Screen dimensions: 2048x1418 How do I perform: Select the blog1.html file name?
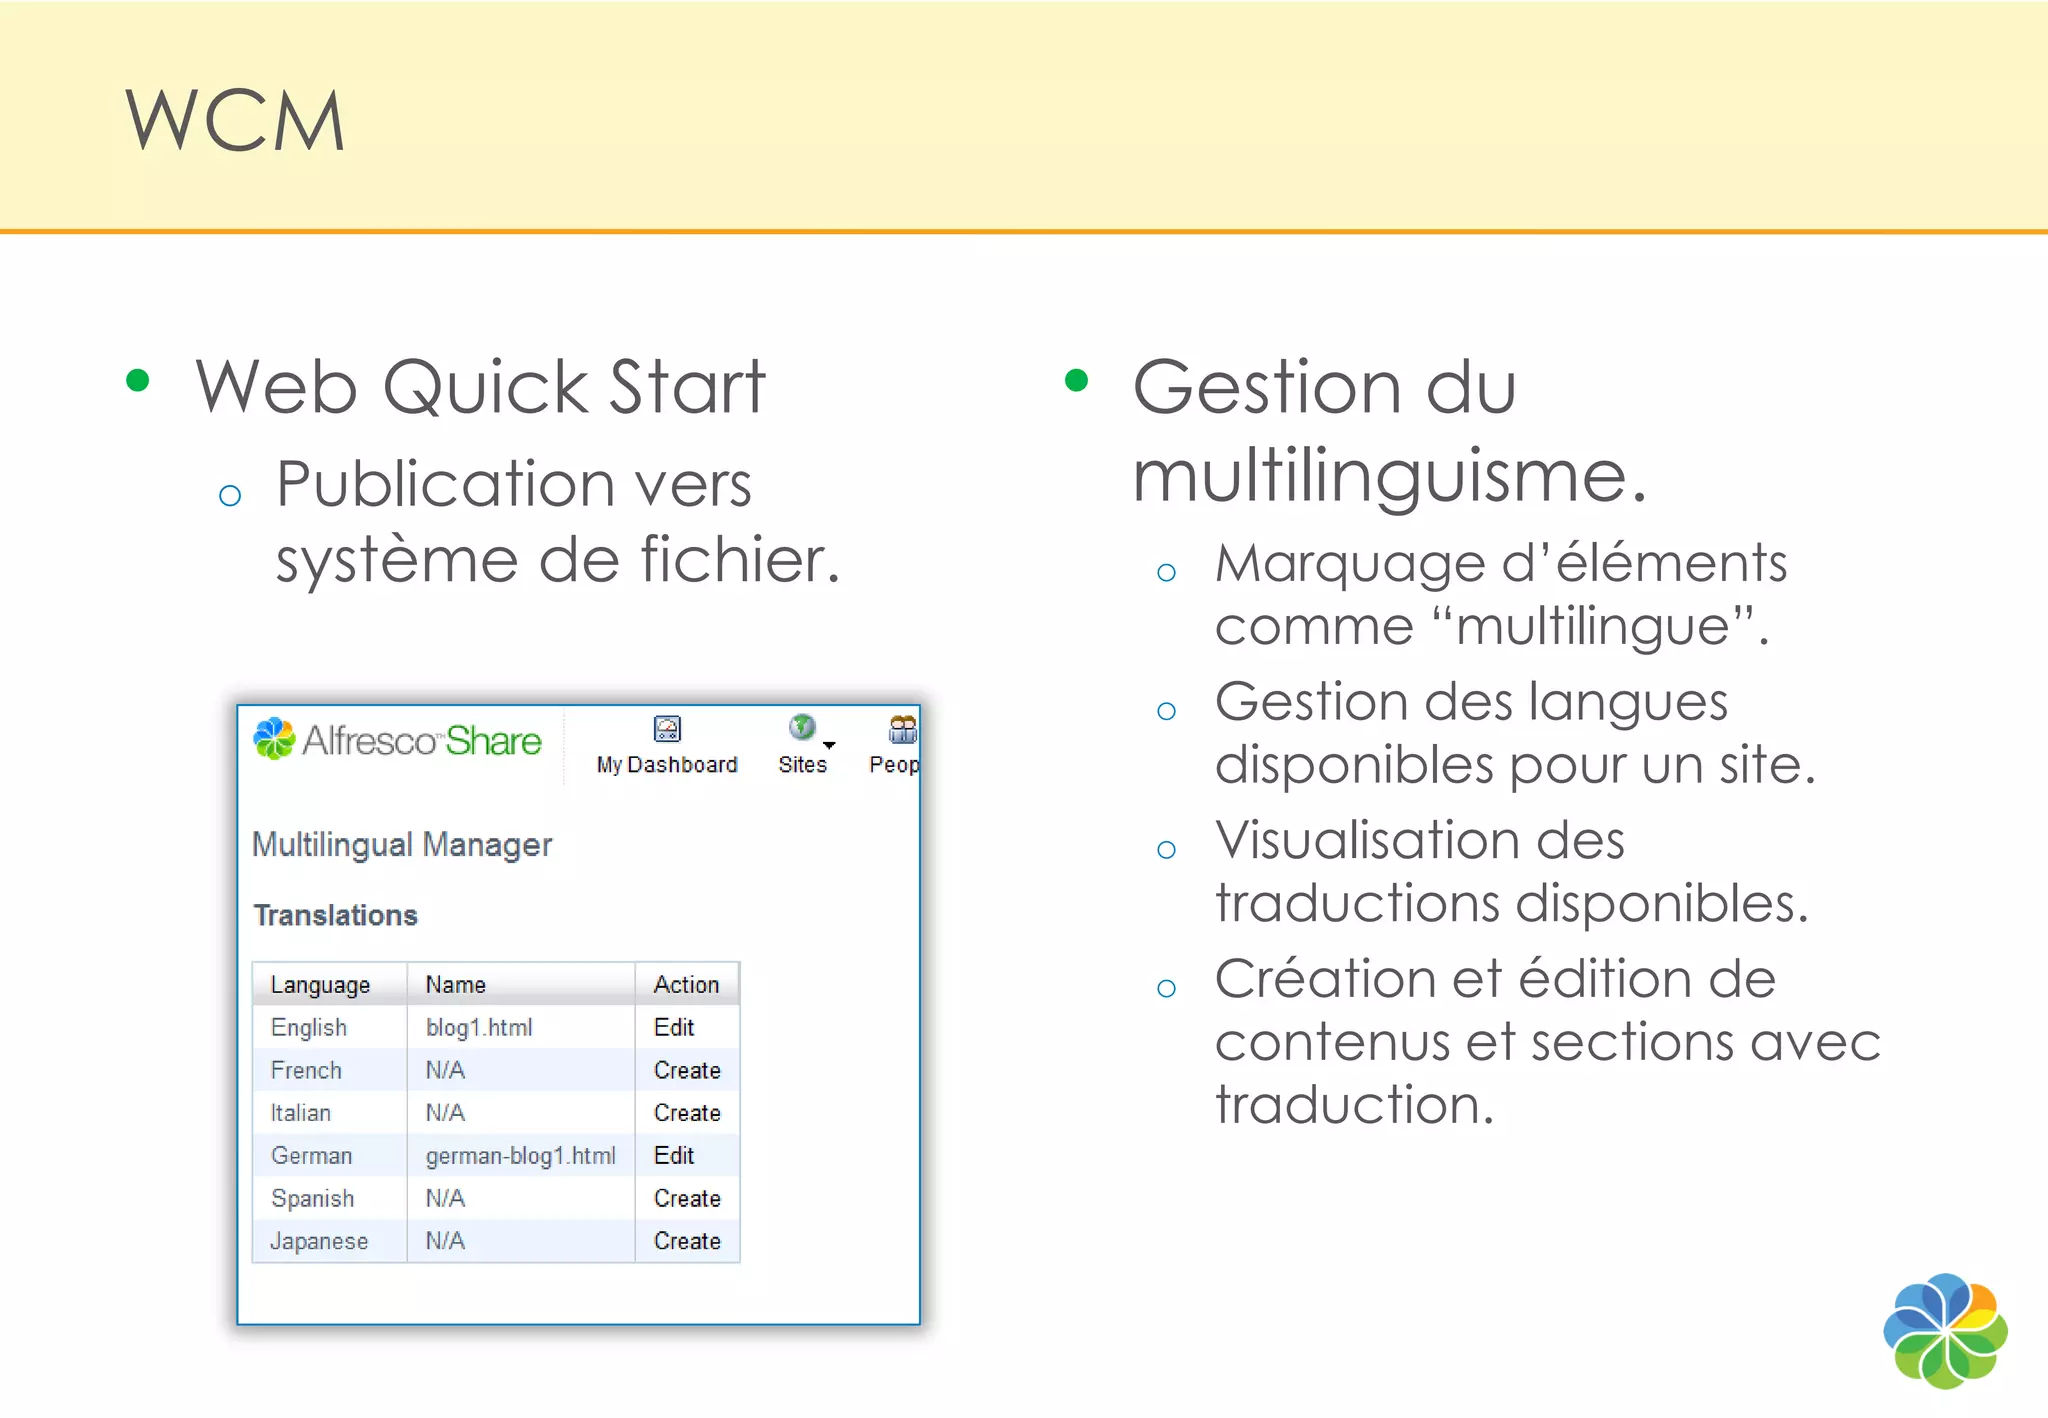pos(479,1027)
